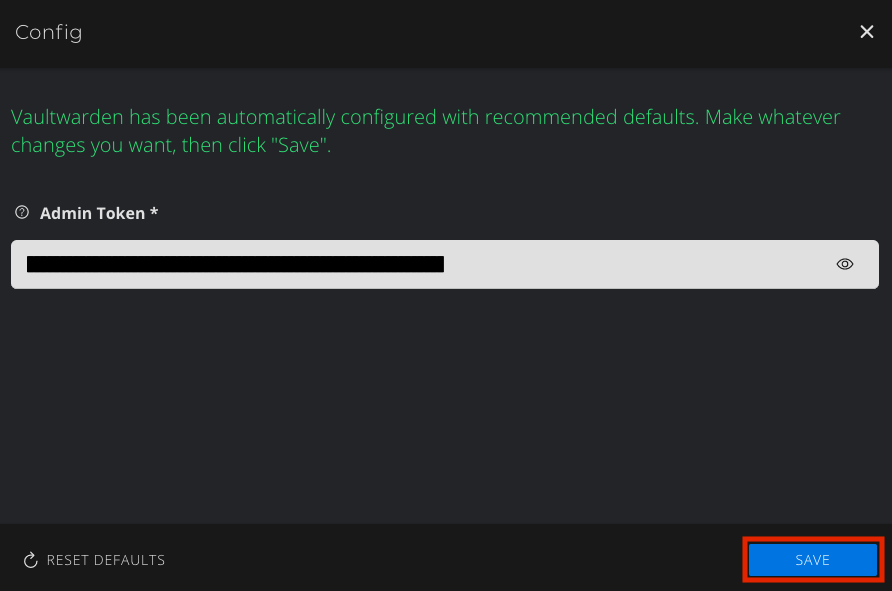Image resolution: width=892 pixels, height=591 pixels.
Task: Click the dark header bar beside Config
Action: point(450,33)
